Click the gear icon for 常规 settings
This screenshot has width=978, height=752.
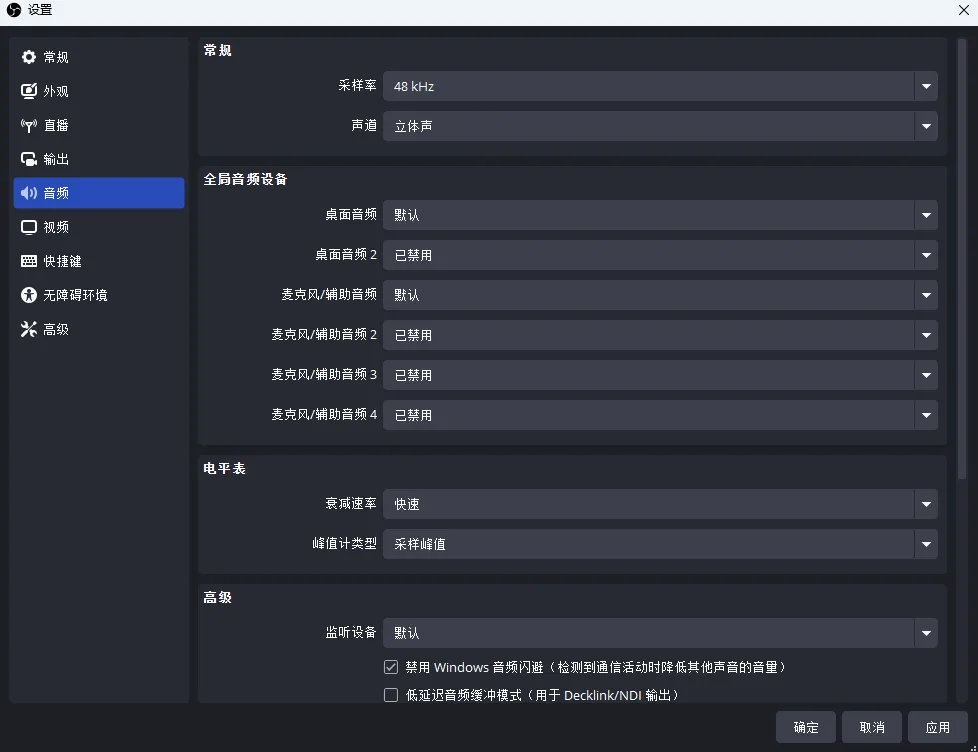tap(29, 57)
